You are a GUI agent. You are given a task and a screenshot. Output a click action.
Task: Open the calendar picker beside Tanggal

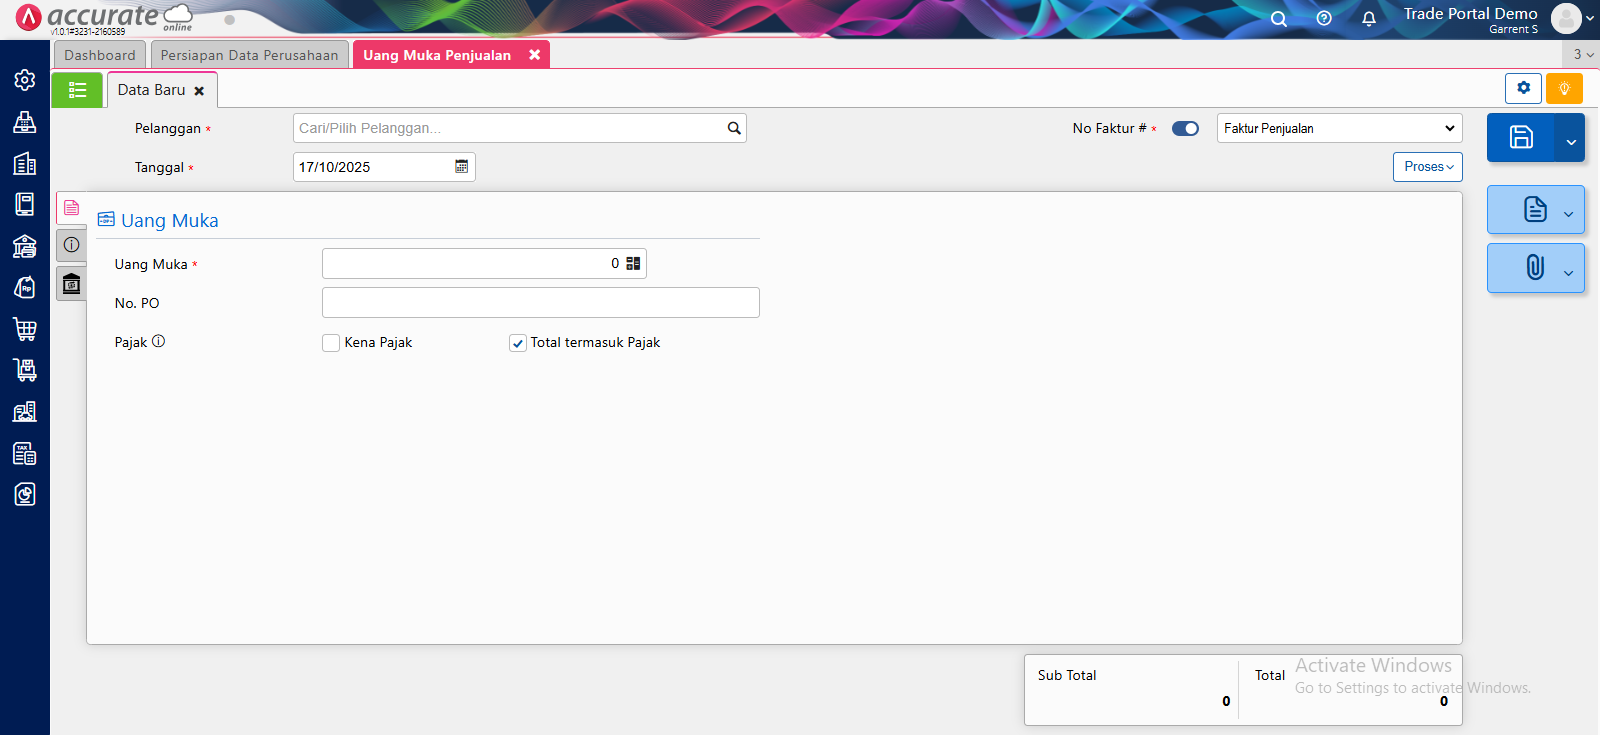point(461,167)
